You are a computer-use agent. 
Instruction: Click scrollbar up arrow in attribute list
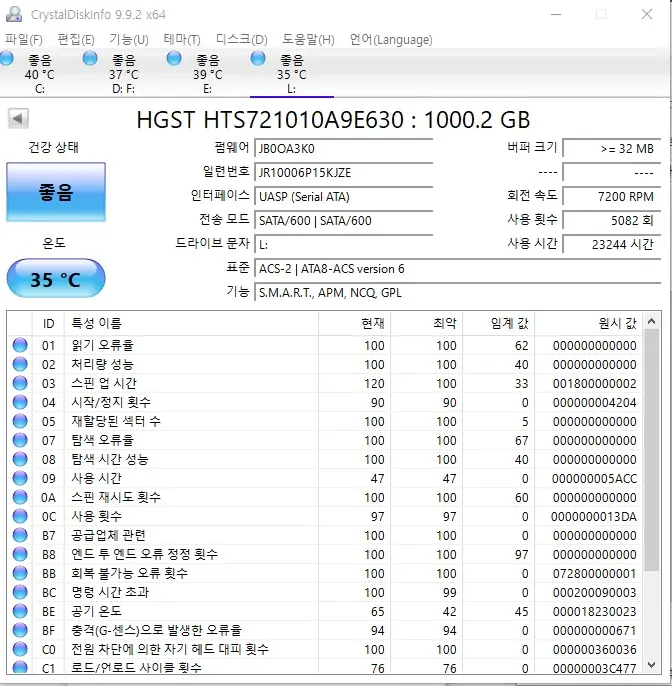point(651,322)
